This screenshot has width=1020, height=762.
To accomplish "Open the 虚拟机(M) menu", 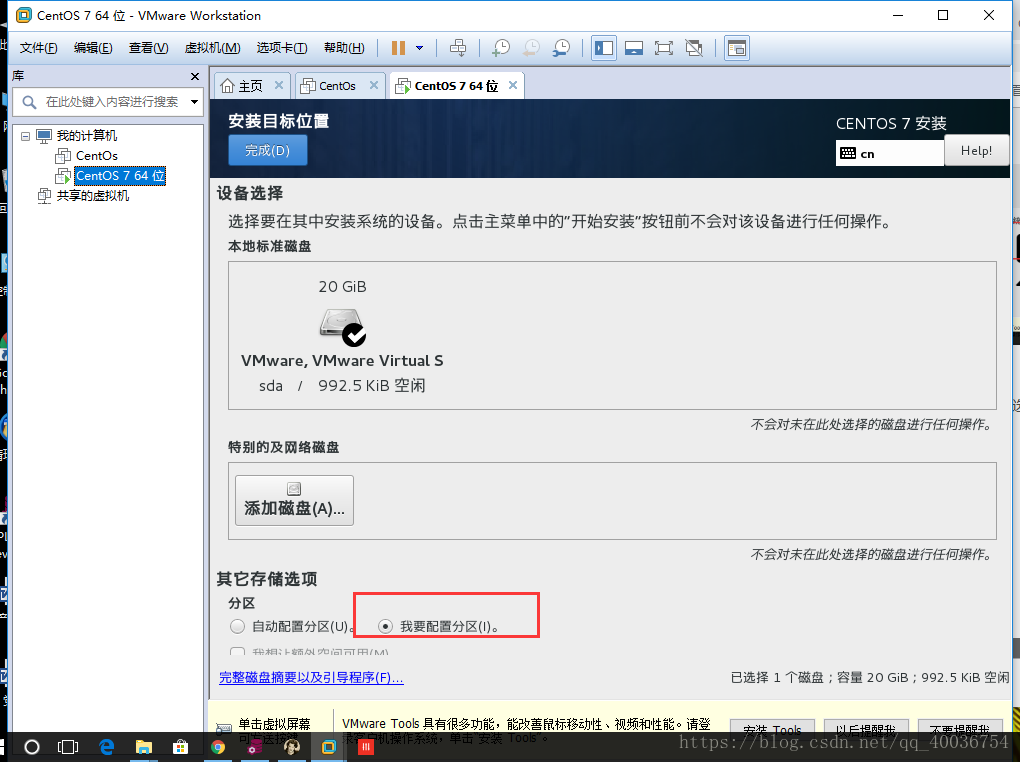I will point(213,48).
